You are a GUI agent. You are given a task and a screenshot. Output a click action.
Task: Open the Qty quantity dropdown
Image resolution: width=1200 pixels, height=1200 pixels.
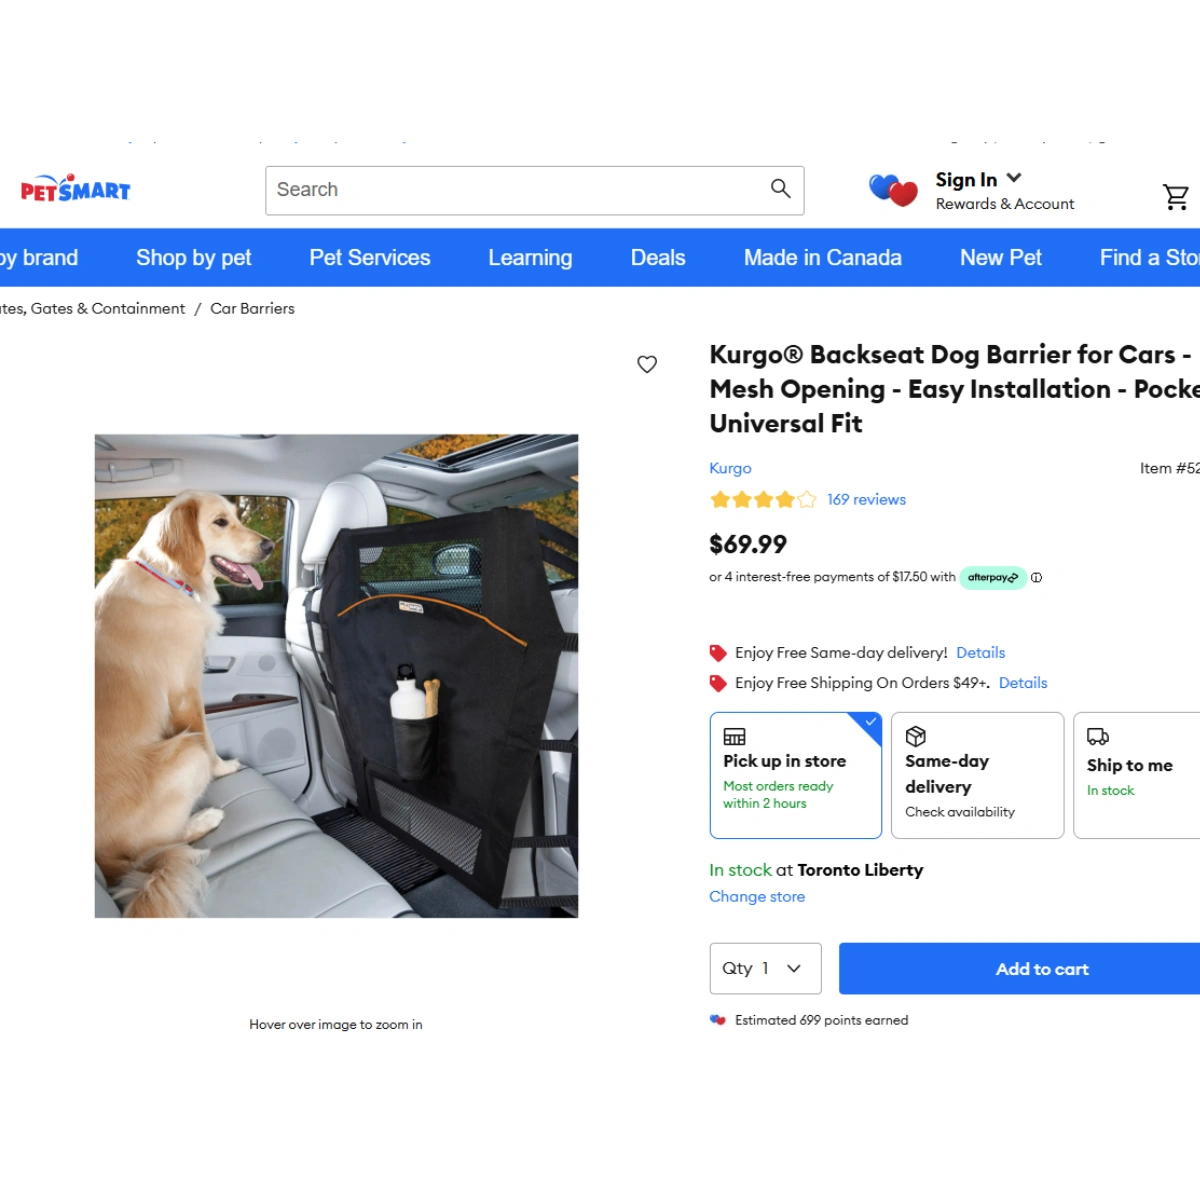pos(765,968)
